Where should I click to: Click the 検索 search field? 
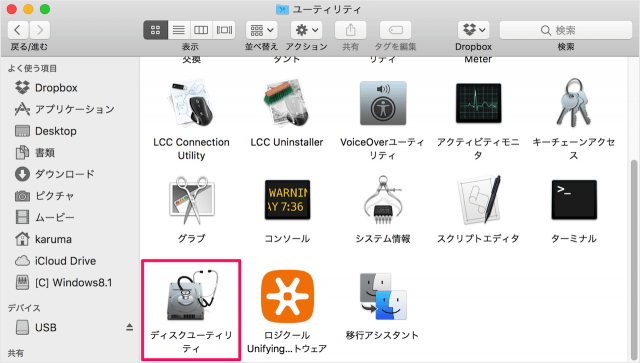pos(566,30)
